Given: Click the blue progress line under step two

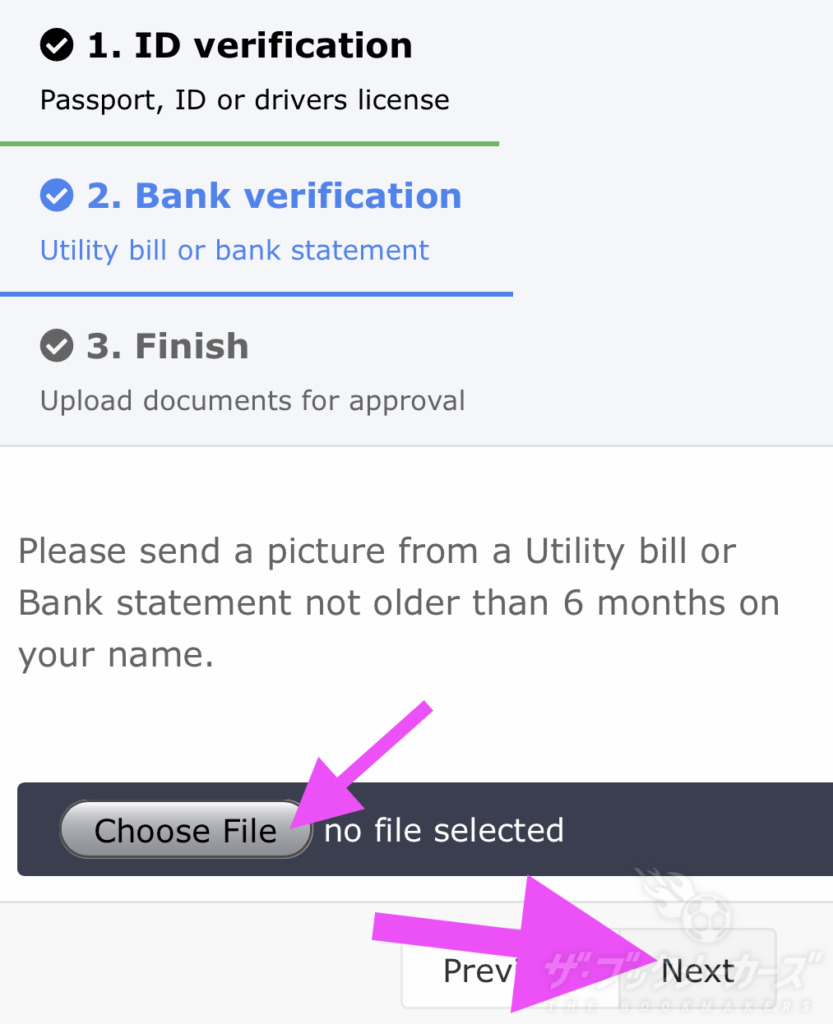Looking at the screenshot, I should point(256,294).
